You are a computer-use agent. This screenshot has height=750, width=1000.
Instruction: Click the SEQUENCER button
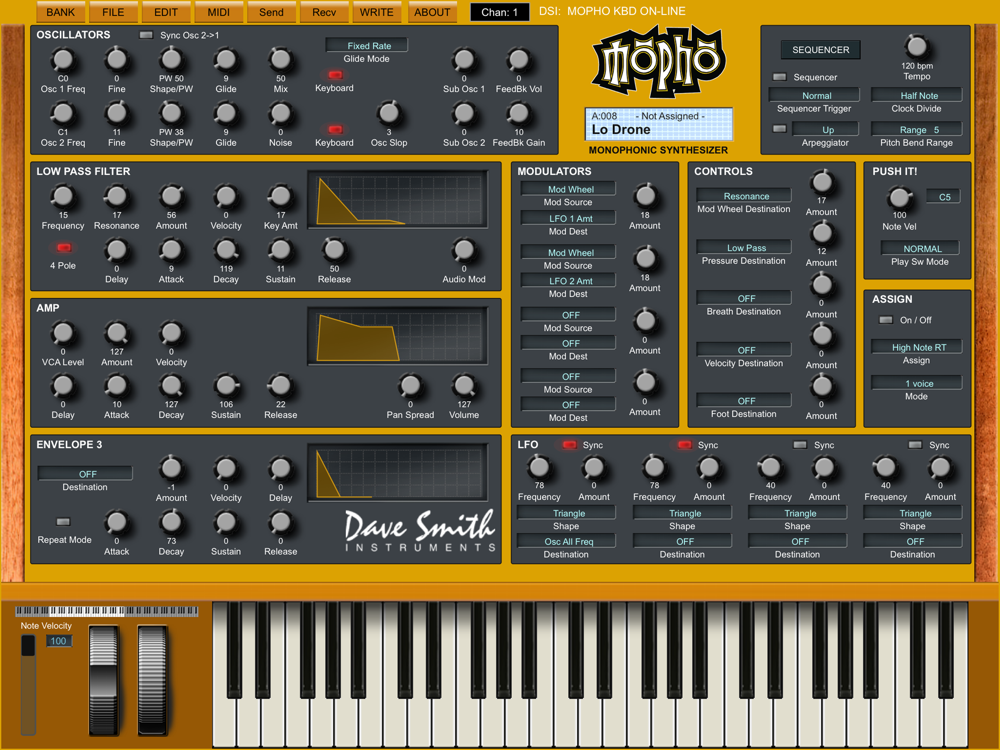[x=820, y=50]
